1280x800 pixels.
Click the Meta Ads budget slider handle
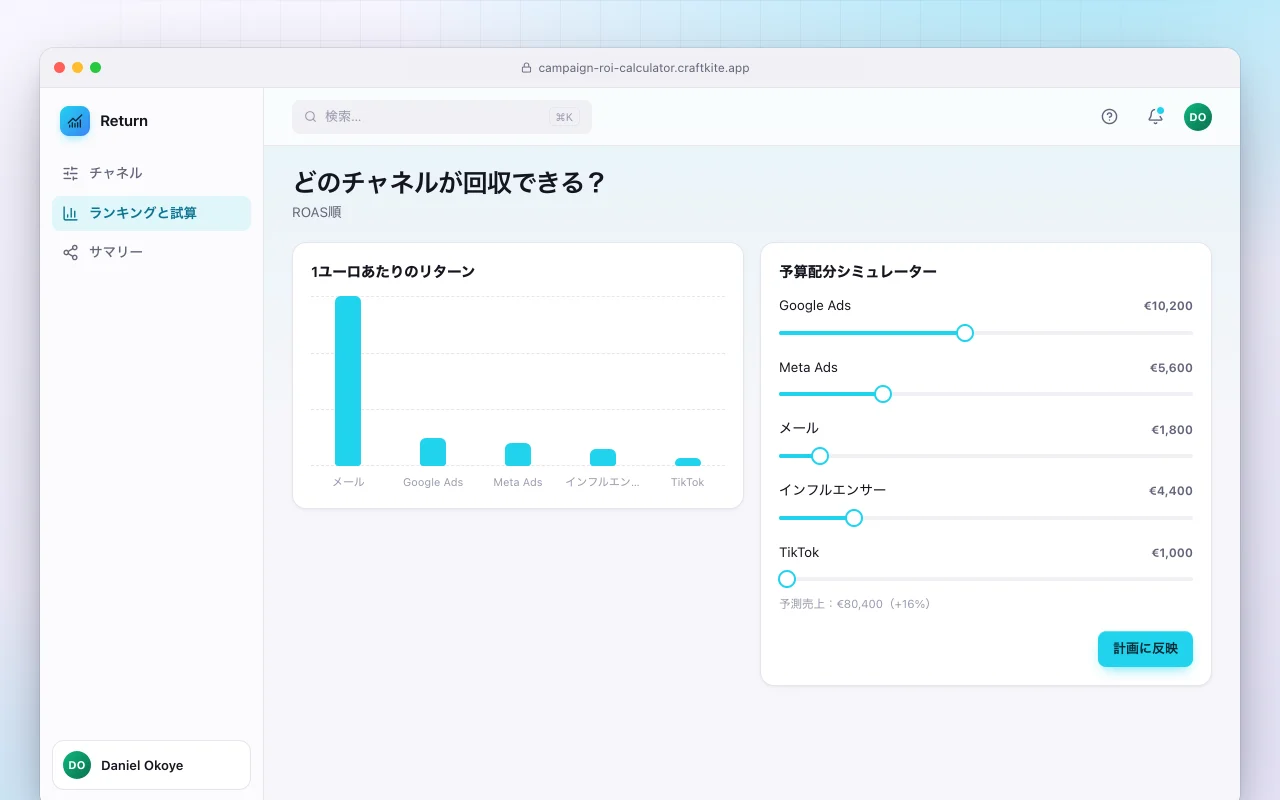(x=883, y=394)
